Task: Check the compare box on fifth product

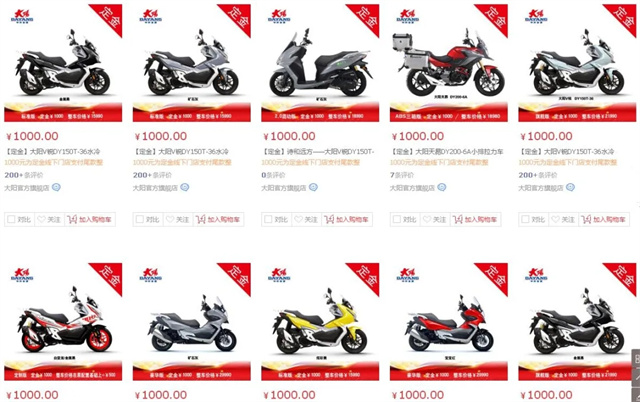Action: point(525,220)
